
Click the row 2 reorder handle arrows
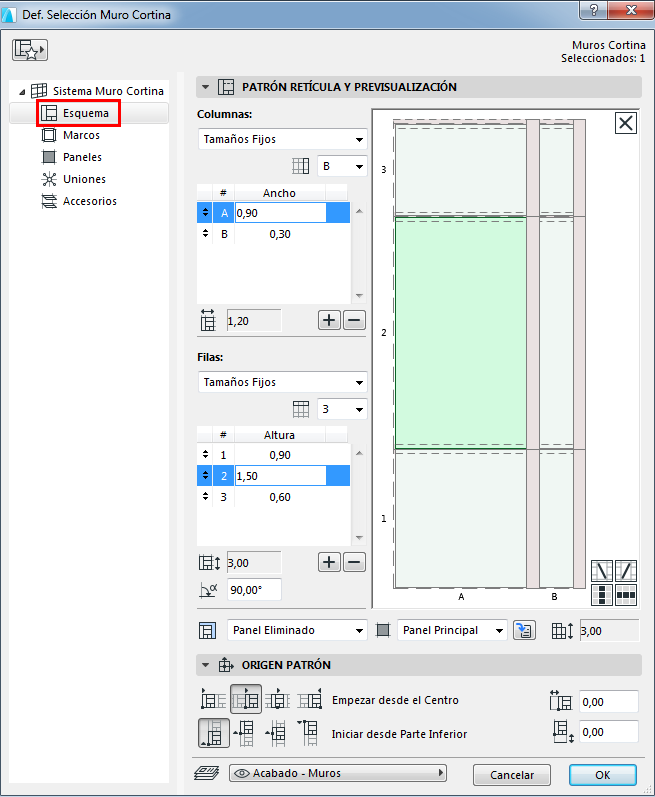pos(205,476)
